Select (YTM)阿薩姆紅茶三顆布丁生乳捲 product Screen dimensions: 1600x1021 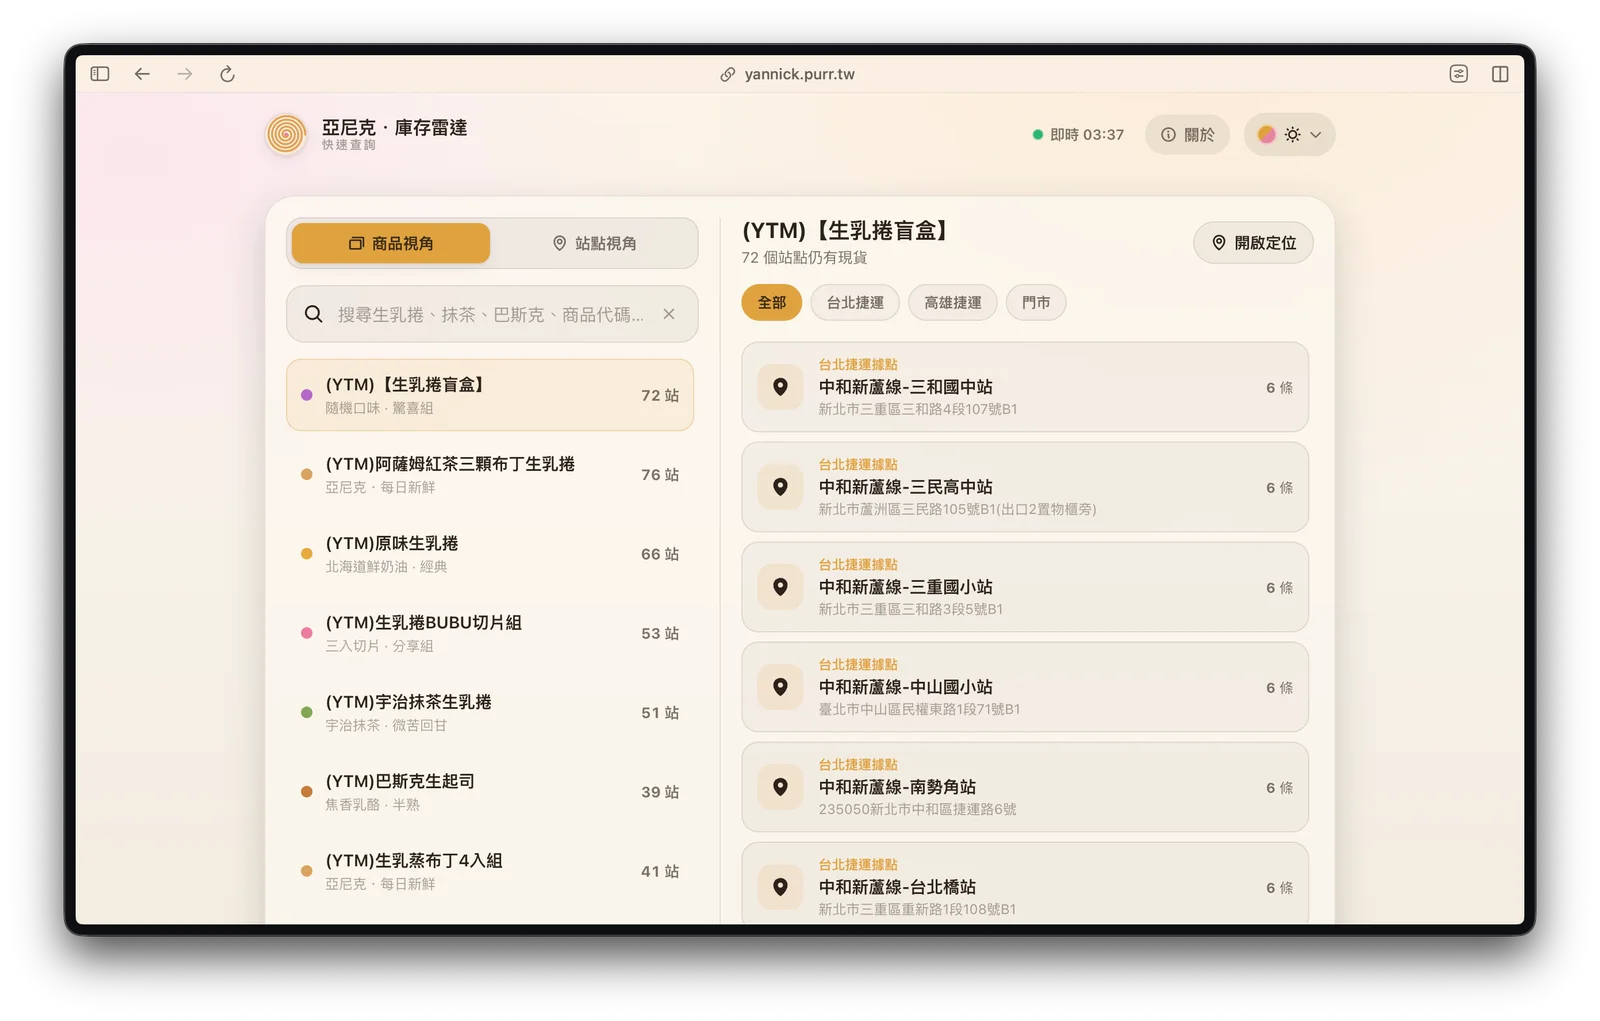click(x=490, y=475)
